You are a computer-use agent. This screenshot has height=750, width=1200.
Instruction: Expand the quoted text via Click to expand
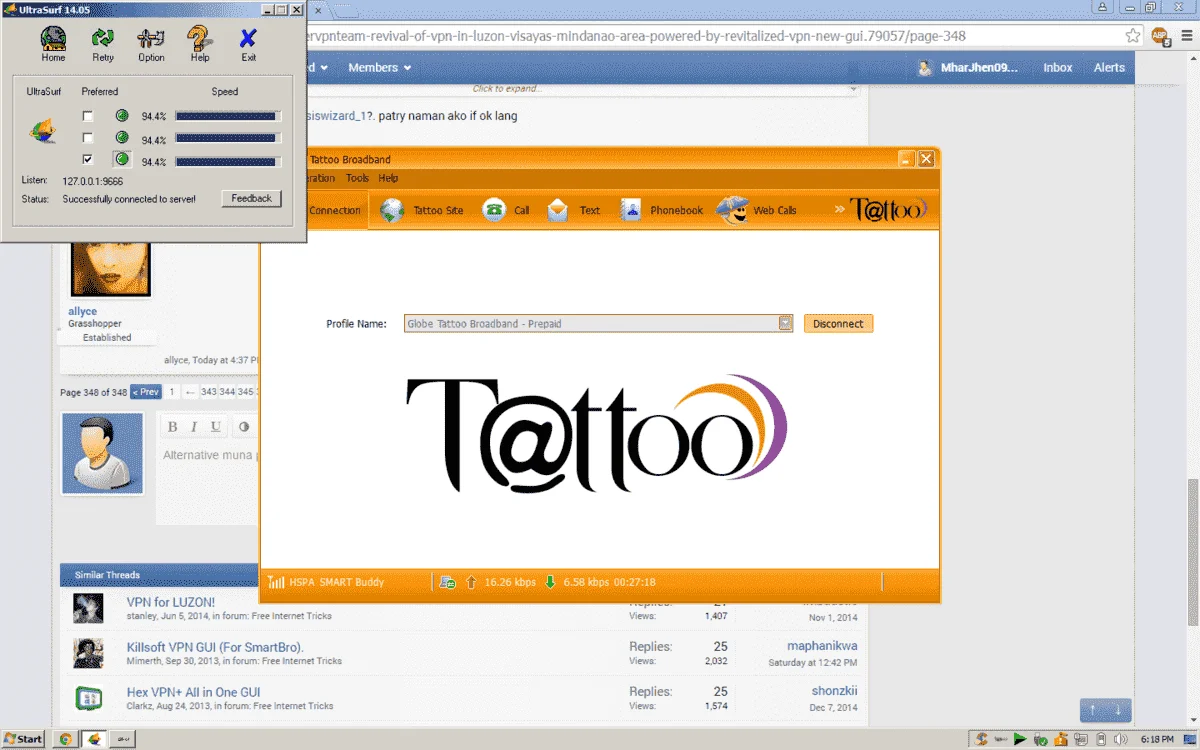(508, 88)
